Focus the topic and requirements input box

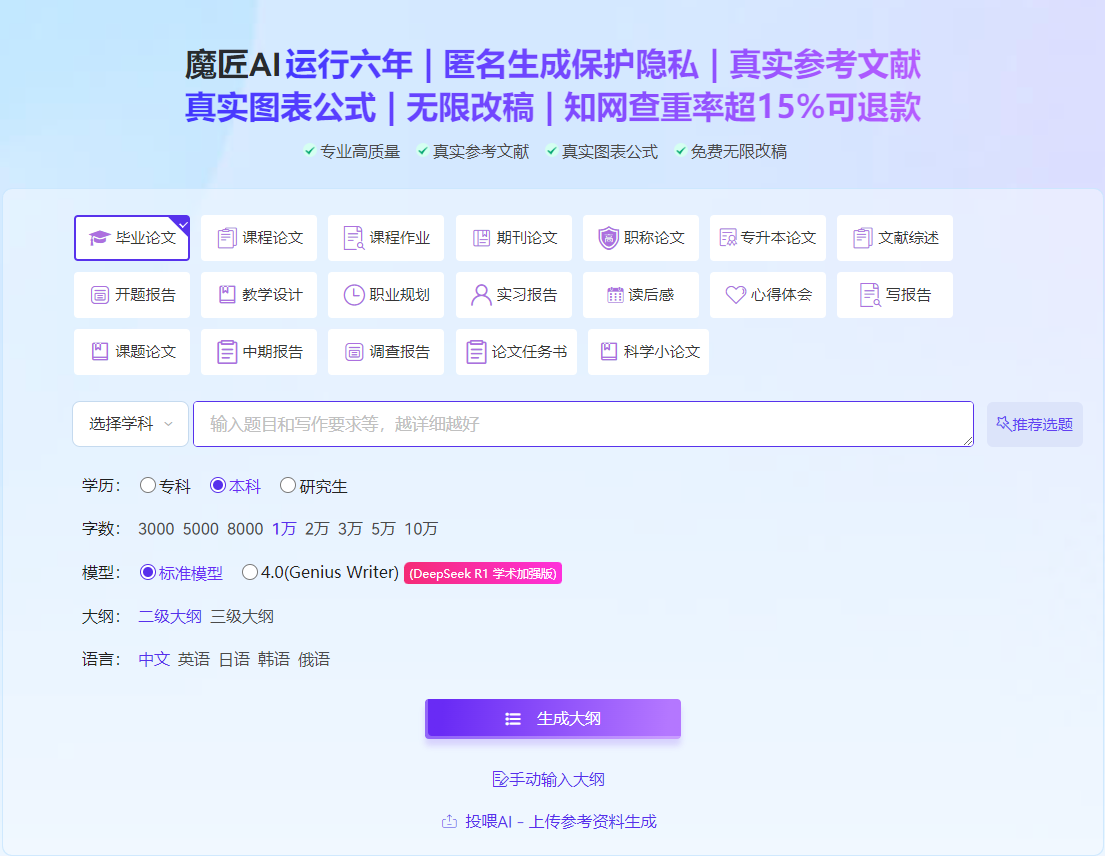coord(583,424)
